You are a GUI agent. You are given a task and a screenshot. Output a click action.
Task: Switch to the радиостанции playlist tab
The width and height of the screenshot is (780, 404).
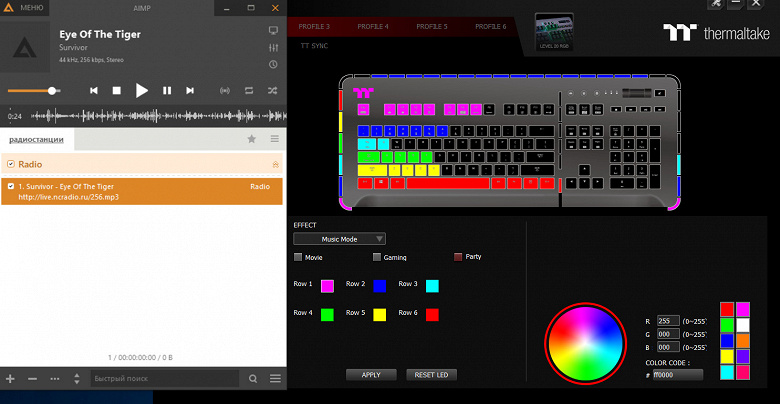click(36, 139)
